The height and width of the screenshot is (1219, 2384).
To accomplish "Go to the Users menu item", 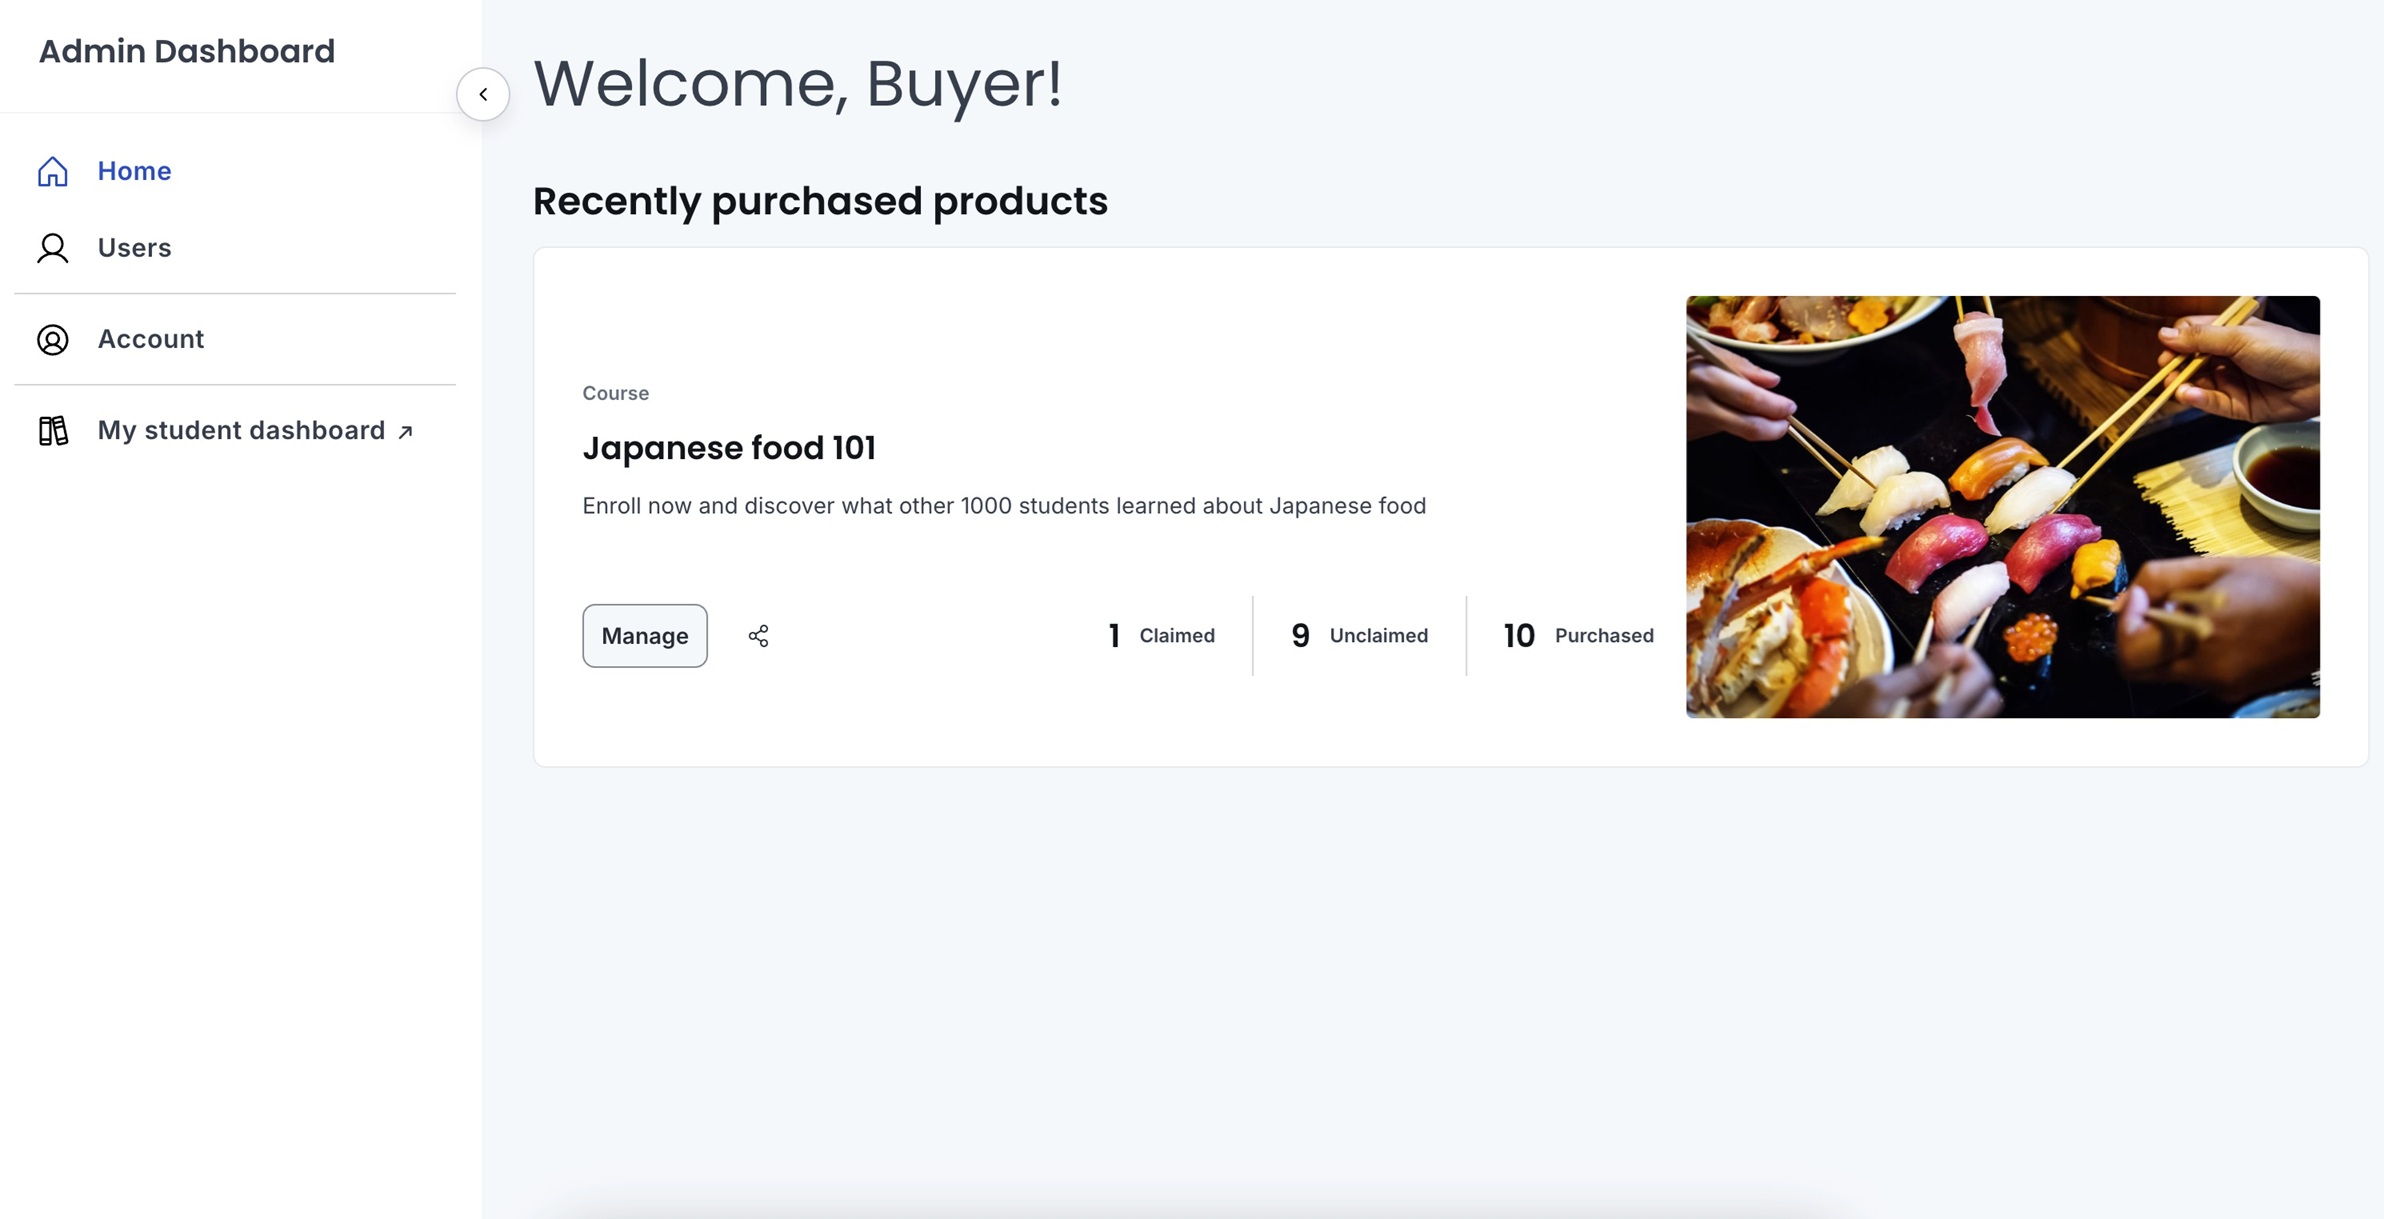I will pos(134,247).
